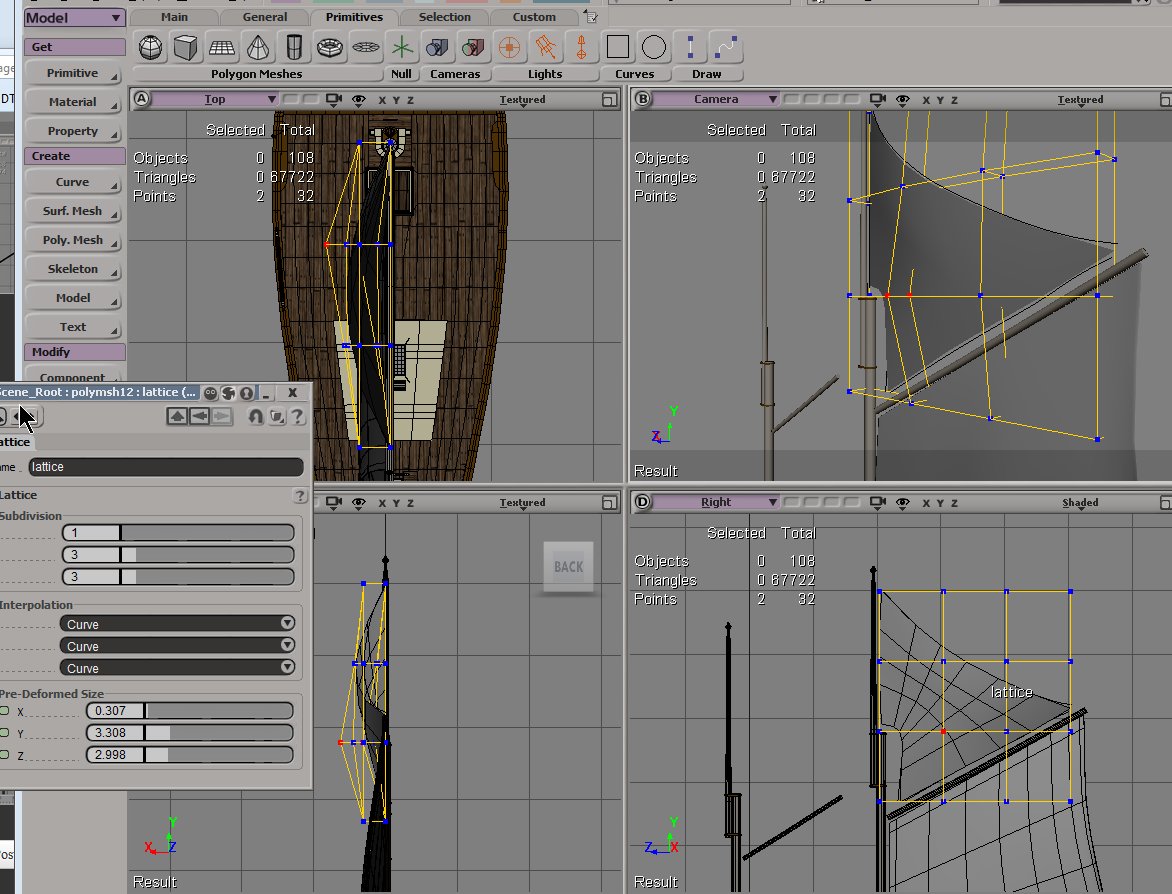
Task: Toggle the eye icon in Top viewport
Action: point(357,99)
